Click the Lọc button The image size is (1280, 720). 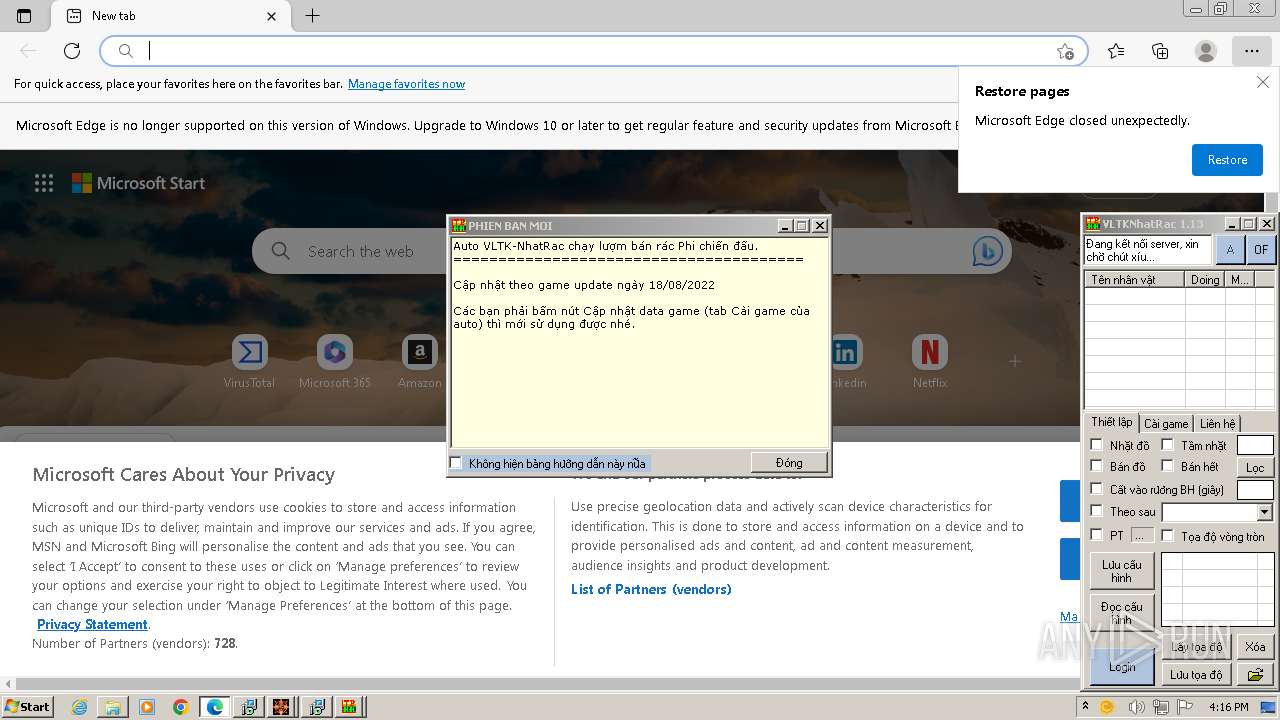[x=1255, y=468]
